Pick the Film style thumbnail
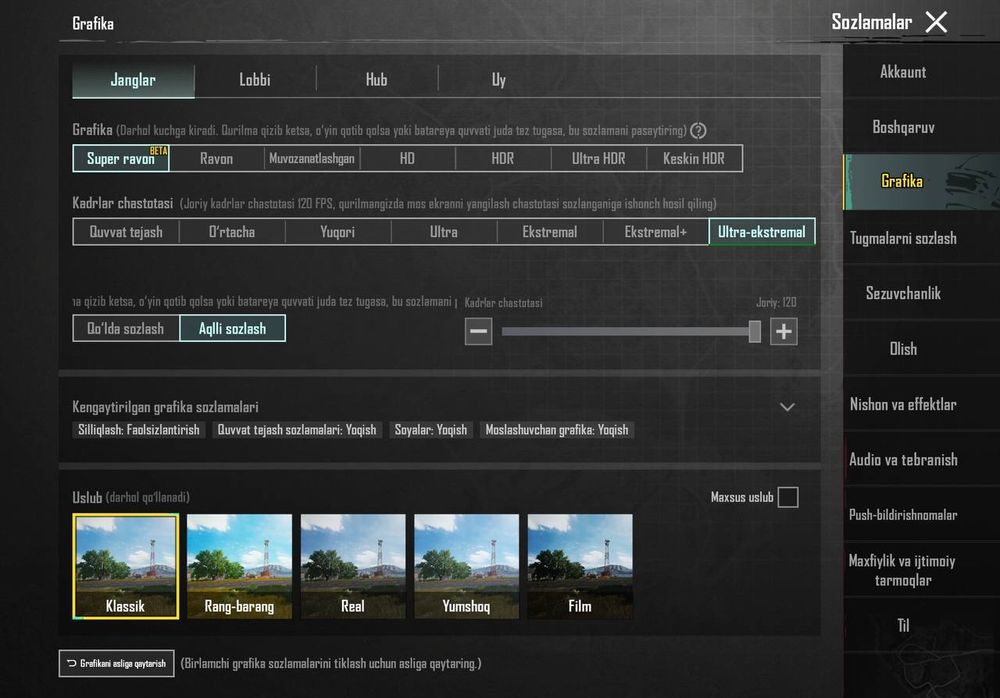Viewport: 1000px width, 698px height. (x=580, y=567)
